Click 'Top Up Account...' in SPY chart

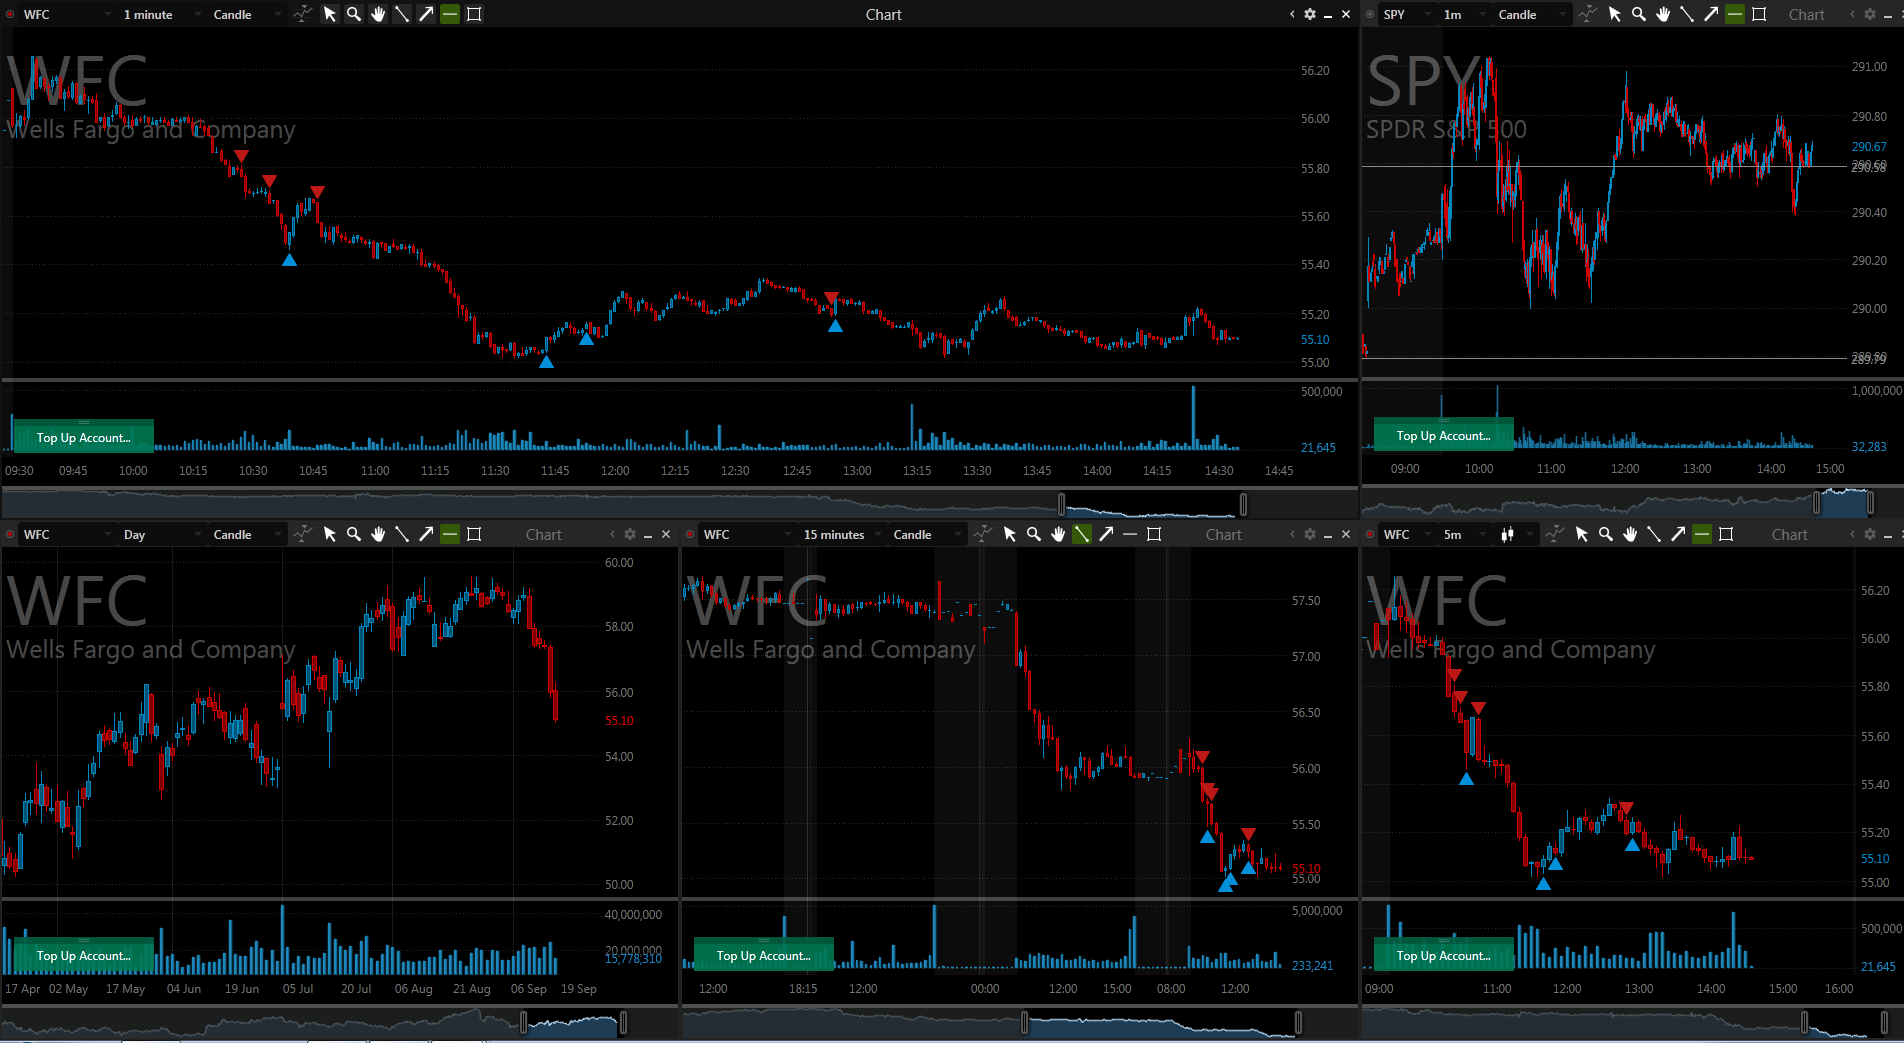coord(1443,435)
